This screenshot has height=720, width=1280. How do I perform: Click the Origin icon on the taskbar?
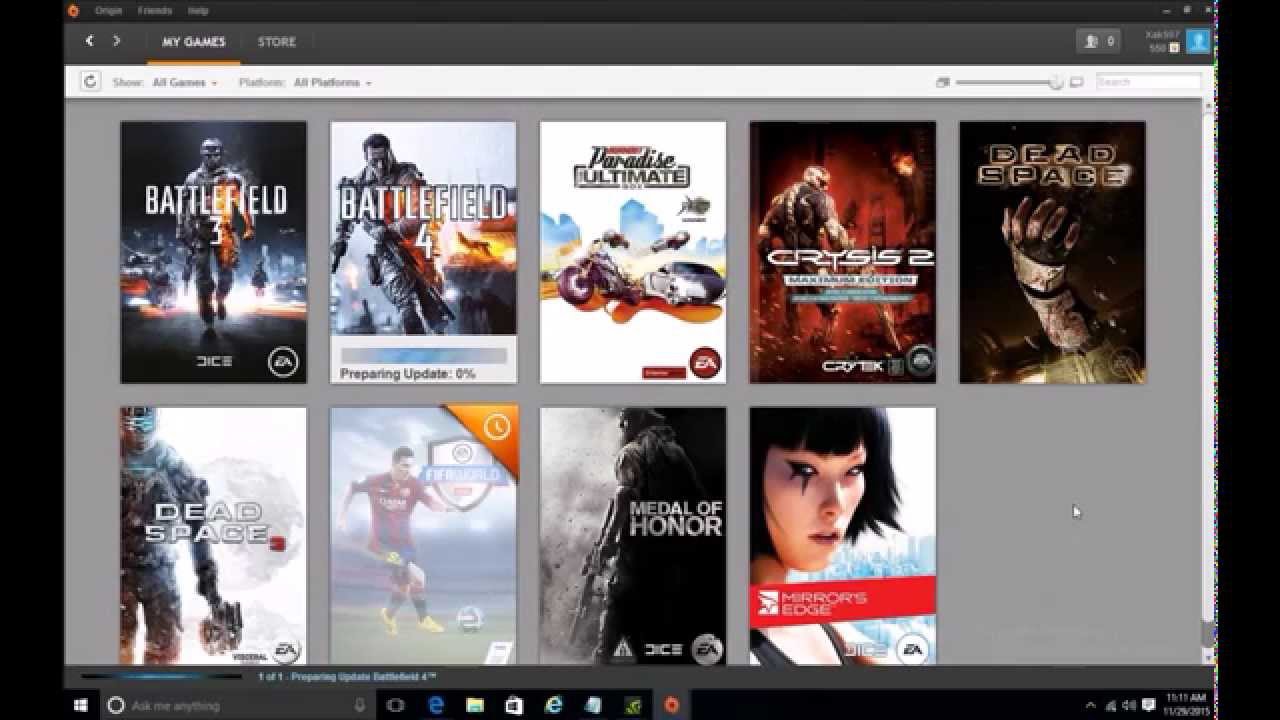[x=672, y=705]
